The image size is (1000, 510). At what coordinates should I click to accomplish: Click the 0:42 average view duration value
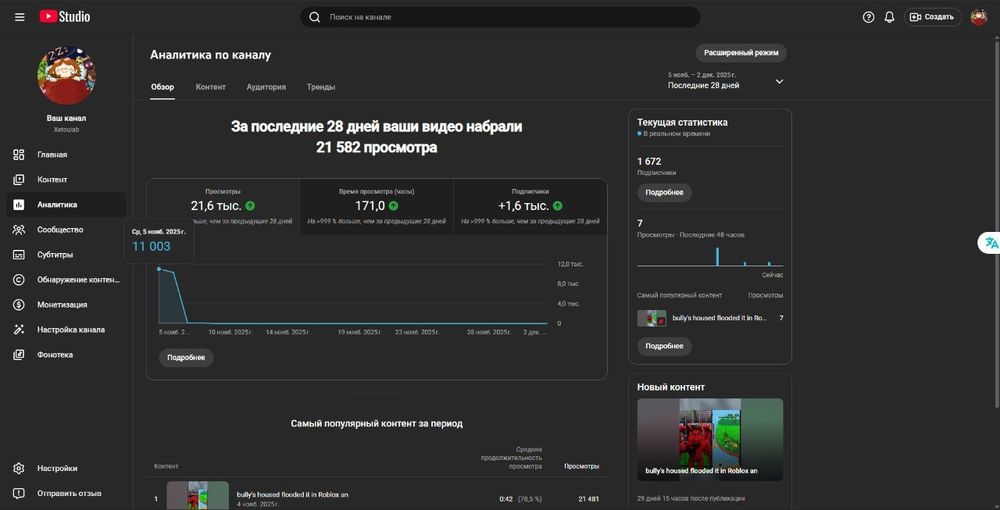[506, 499]
